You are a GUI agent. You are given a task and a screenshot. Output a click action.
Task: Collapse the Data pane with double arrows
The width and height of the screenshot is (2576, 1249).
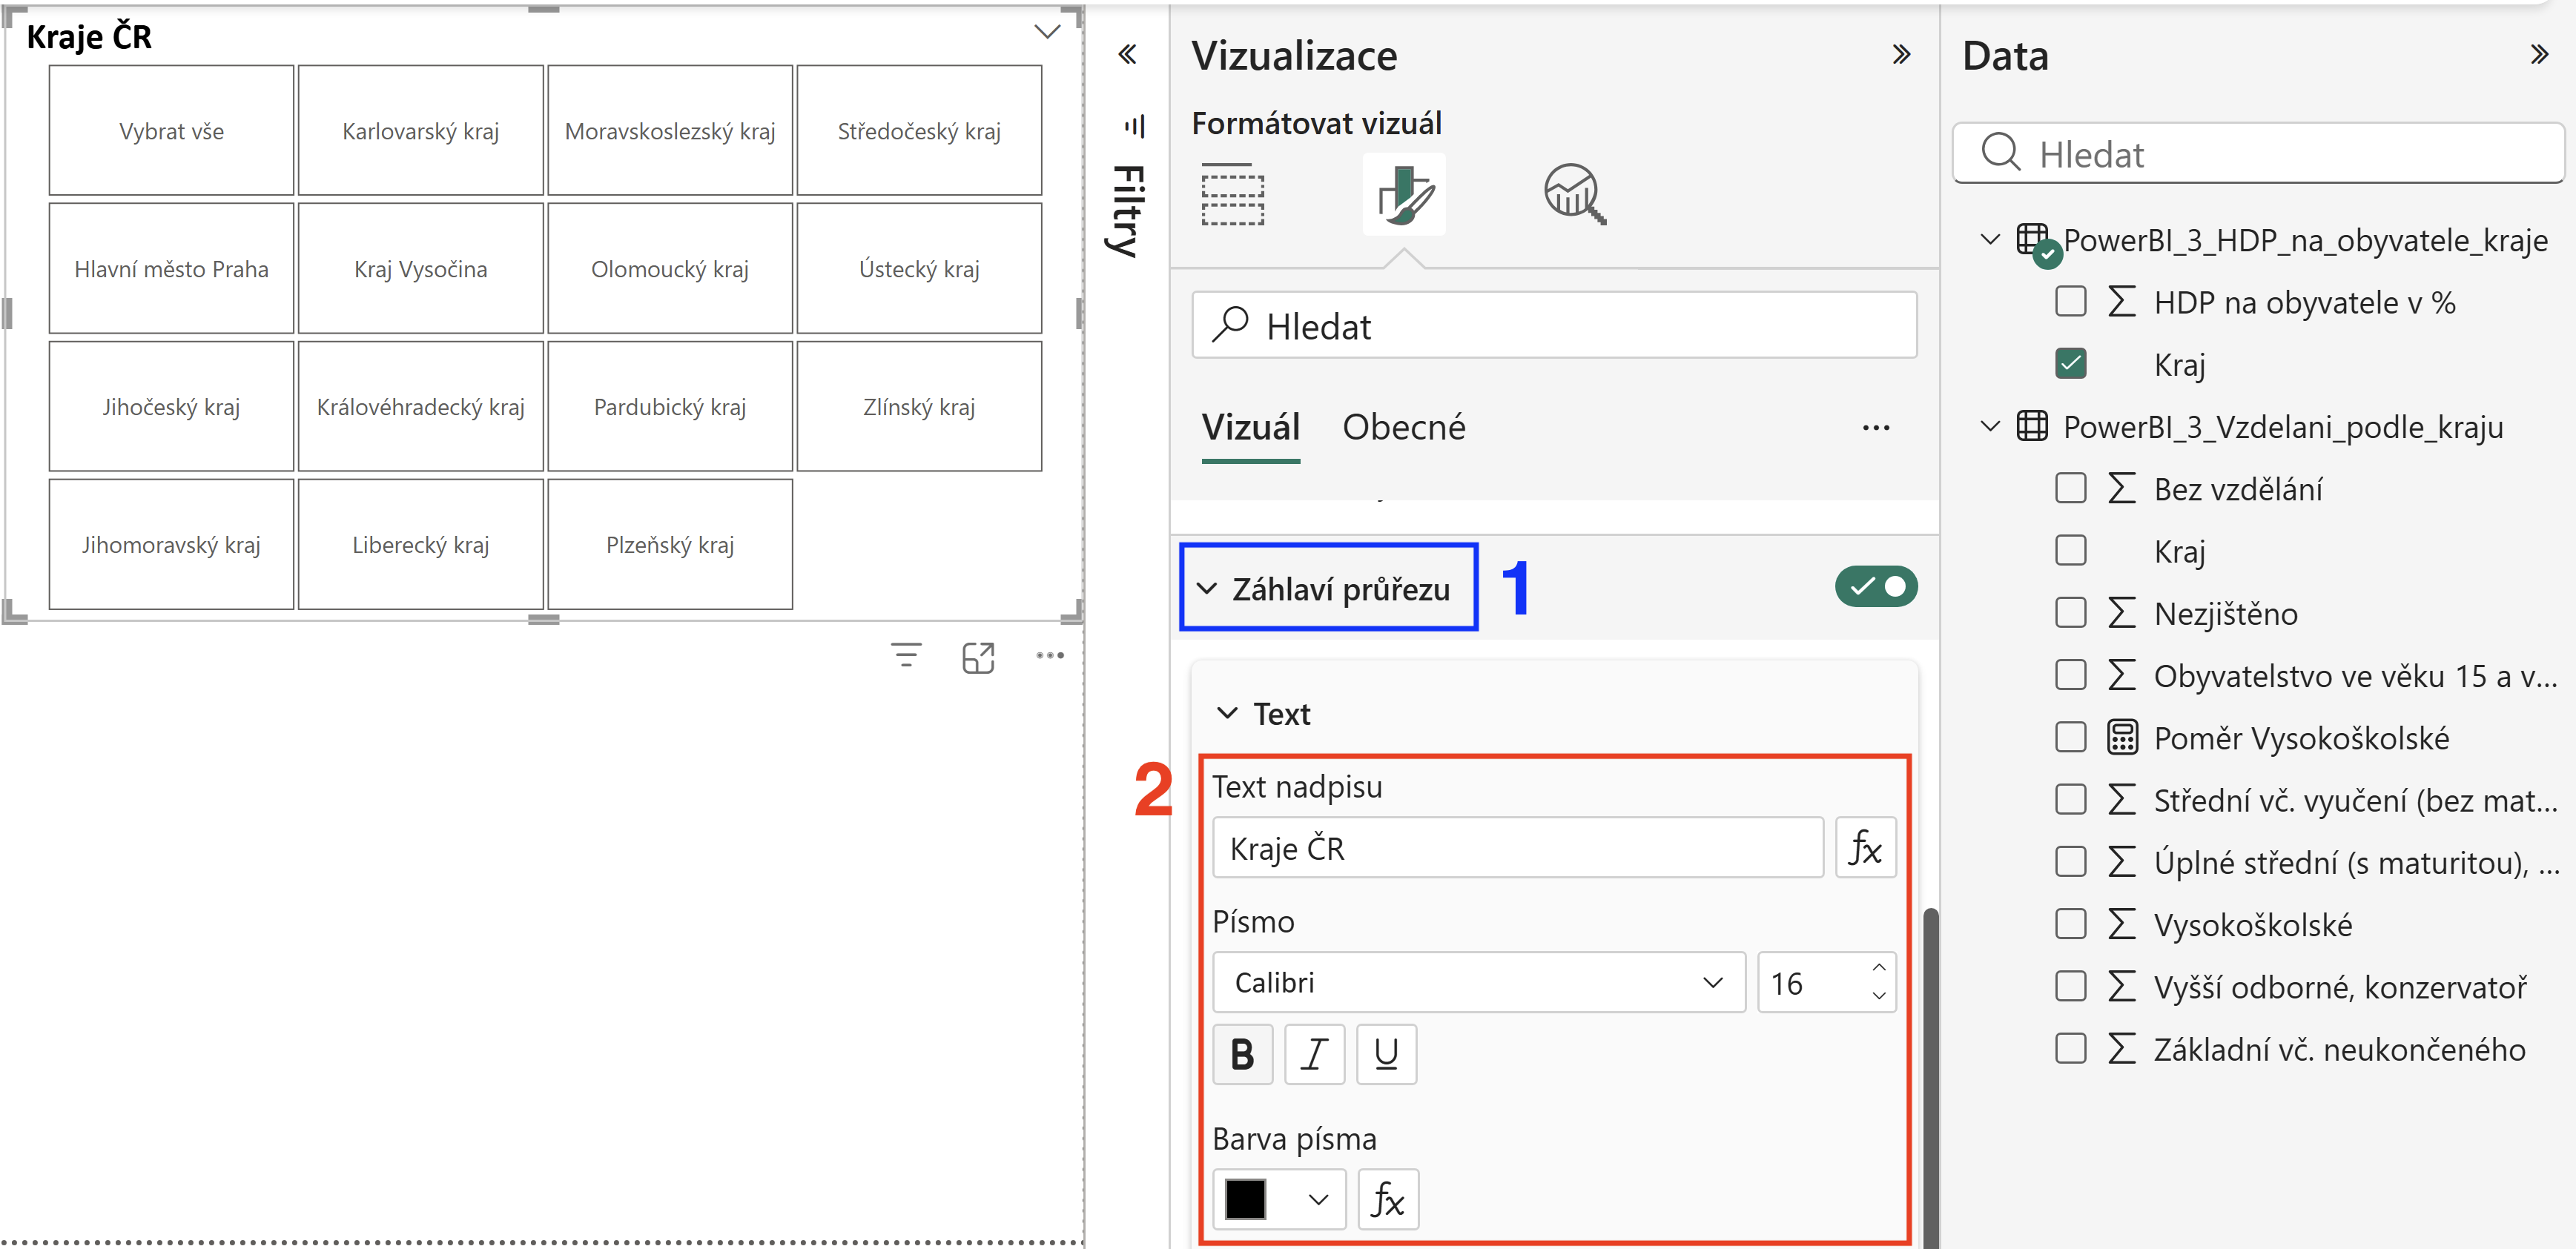tap(2539, 55)
